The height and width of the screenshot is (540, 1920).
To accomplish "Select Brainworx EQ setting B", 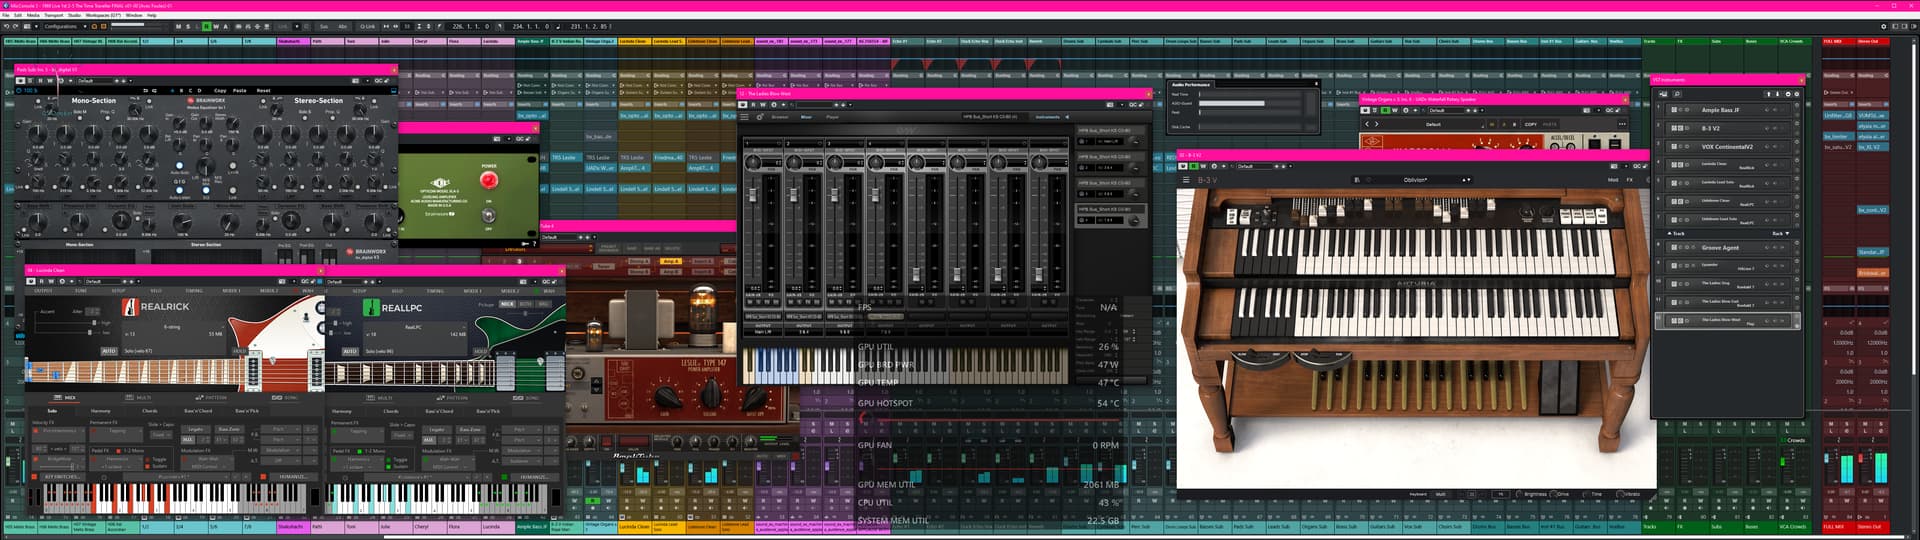I will pos(181,90).
